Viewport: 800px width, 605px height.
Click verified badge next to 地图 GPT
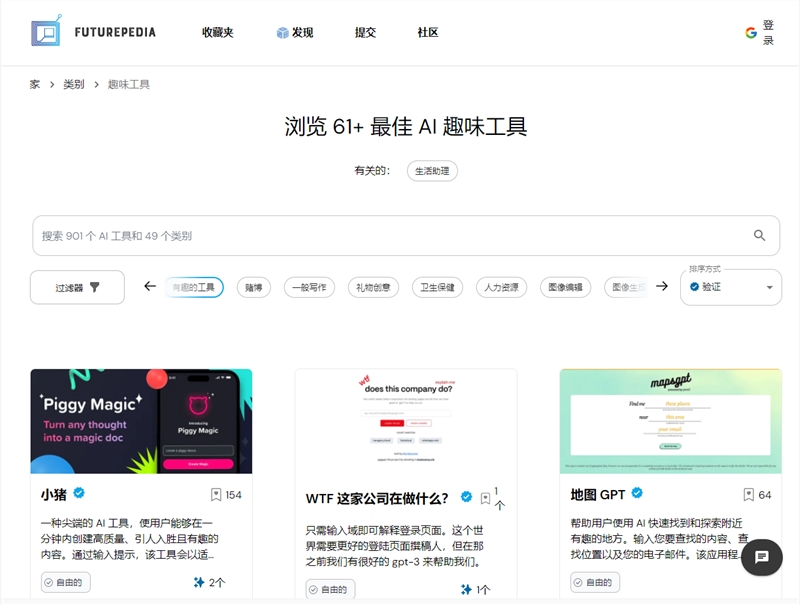(637, 494)
